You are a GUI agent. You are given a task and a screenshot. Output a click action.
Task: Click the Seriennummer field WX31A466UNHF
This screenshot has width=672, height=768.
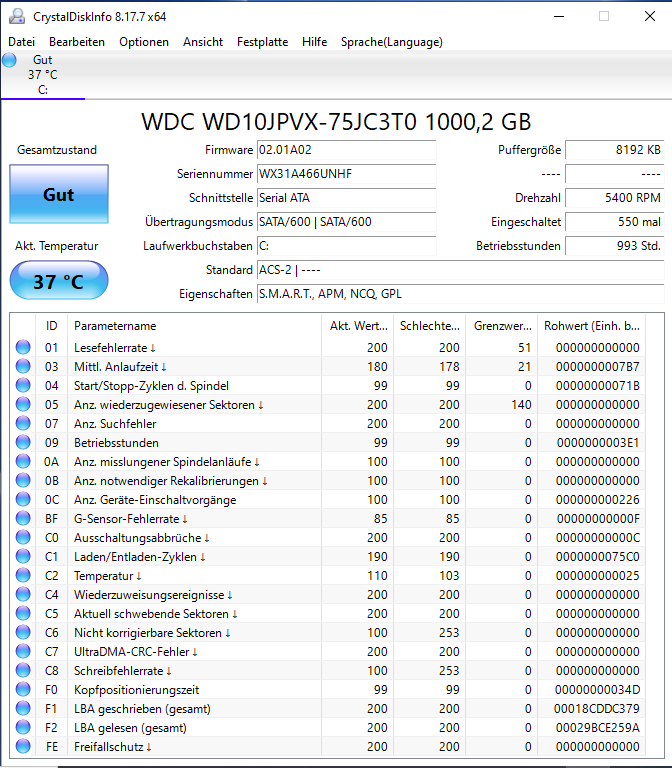(x=346, y=174)
